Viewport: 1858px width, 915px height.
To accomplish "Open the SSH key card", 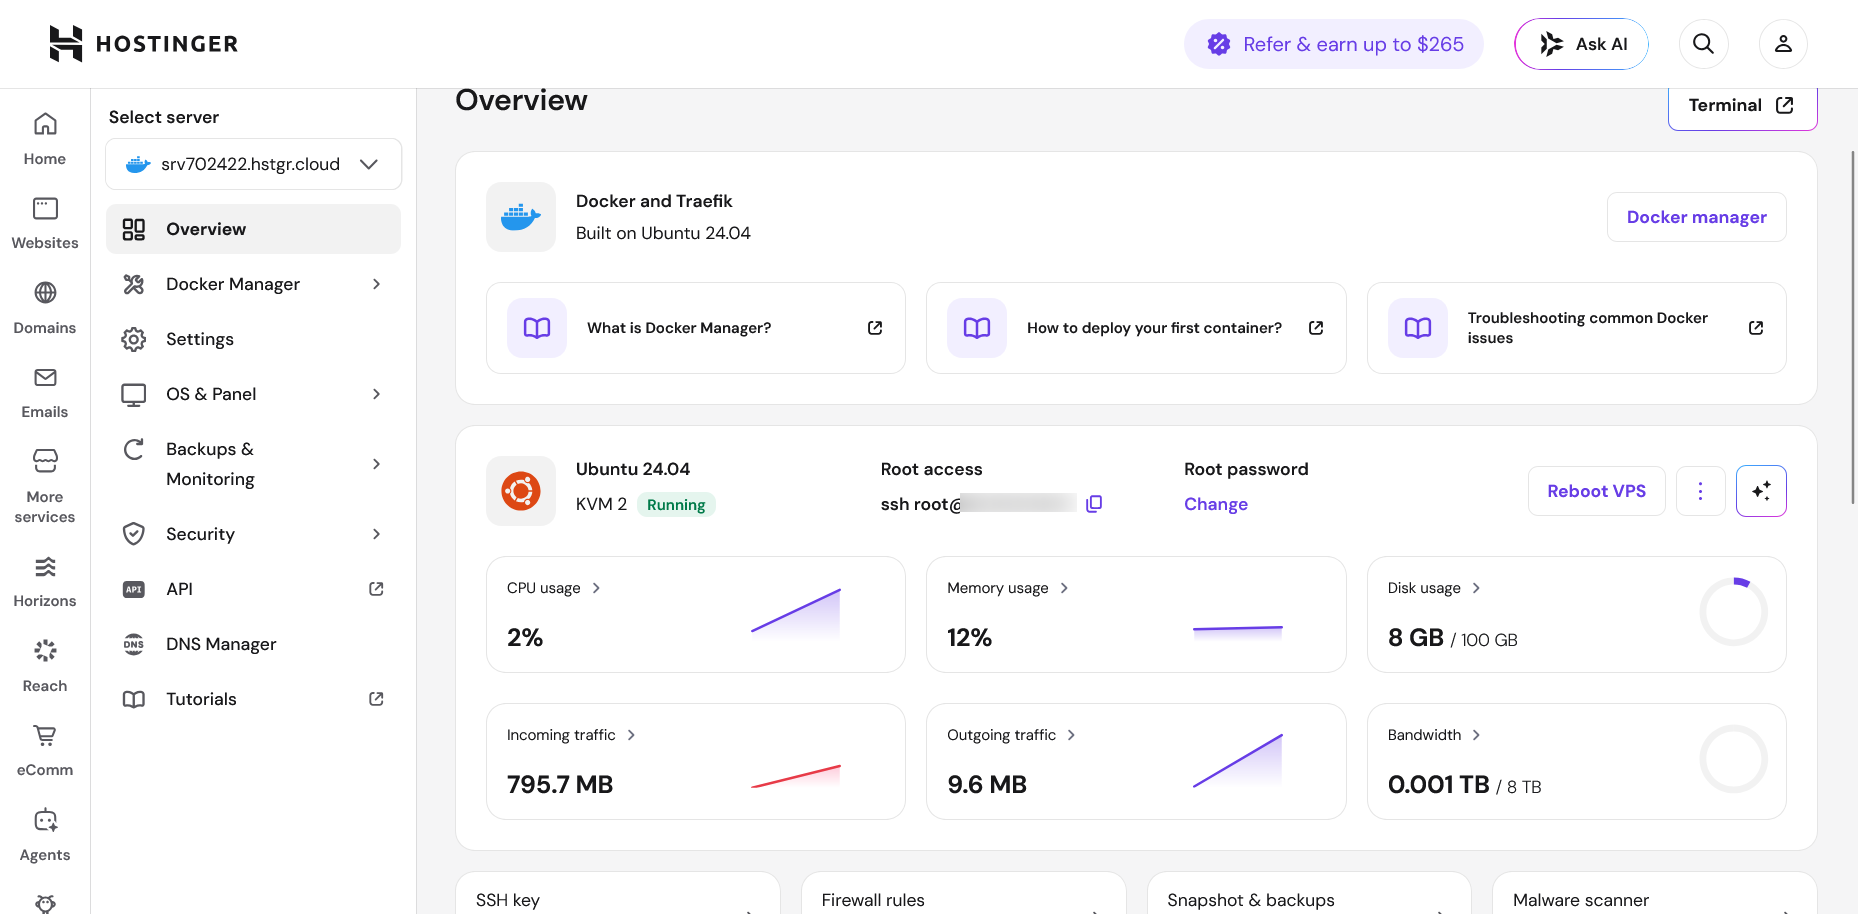I will [x=618, y=894].
